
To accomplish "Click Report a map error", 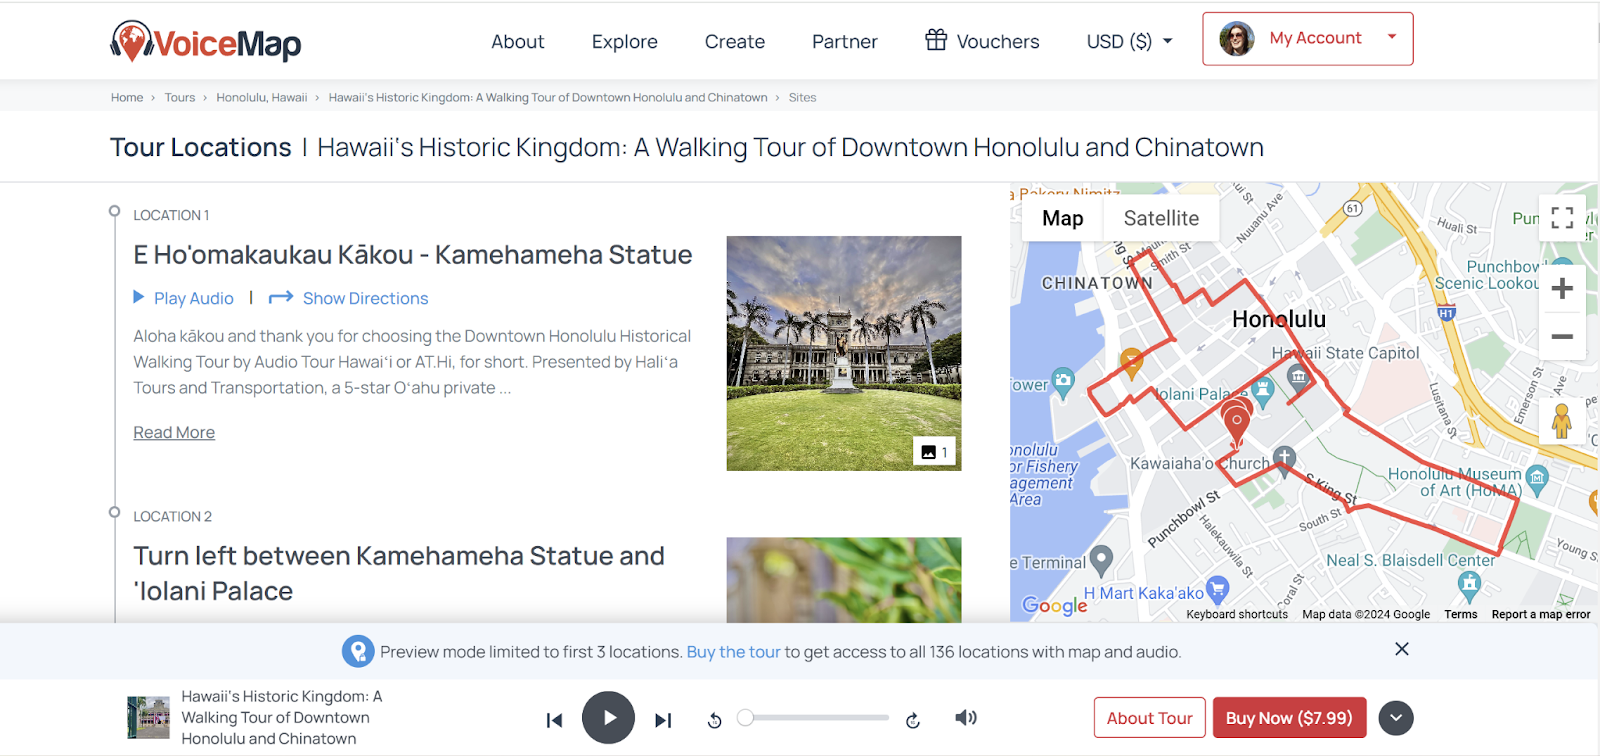I will tap(1541, 614).
